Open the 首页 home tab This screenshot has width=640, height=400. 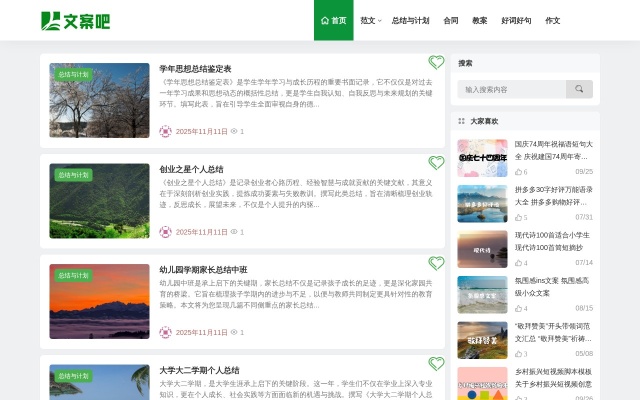(x=333, y=20)
